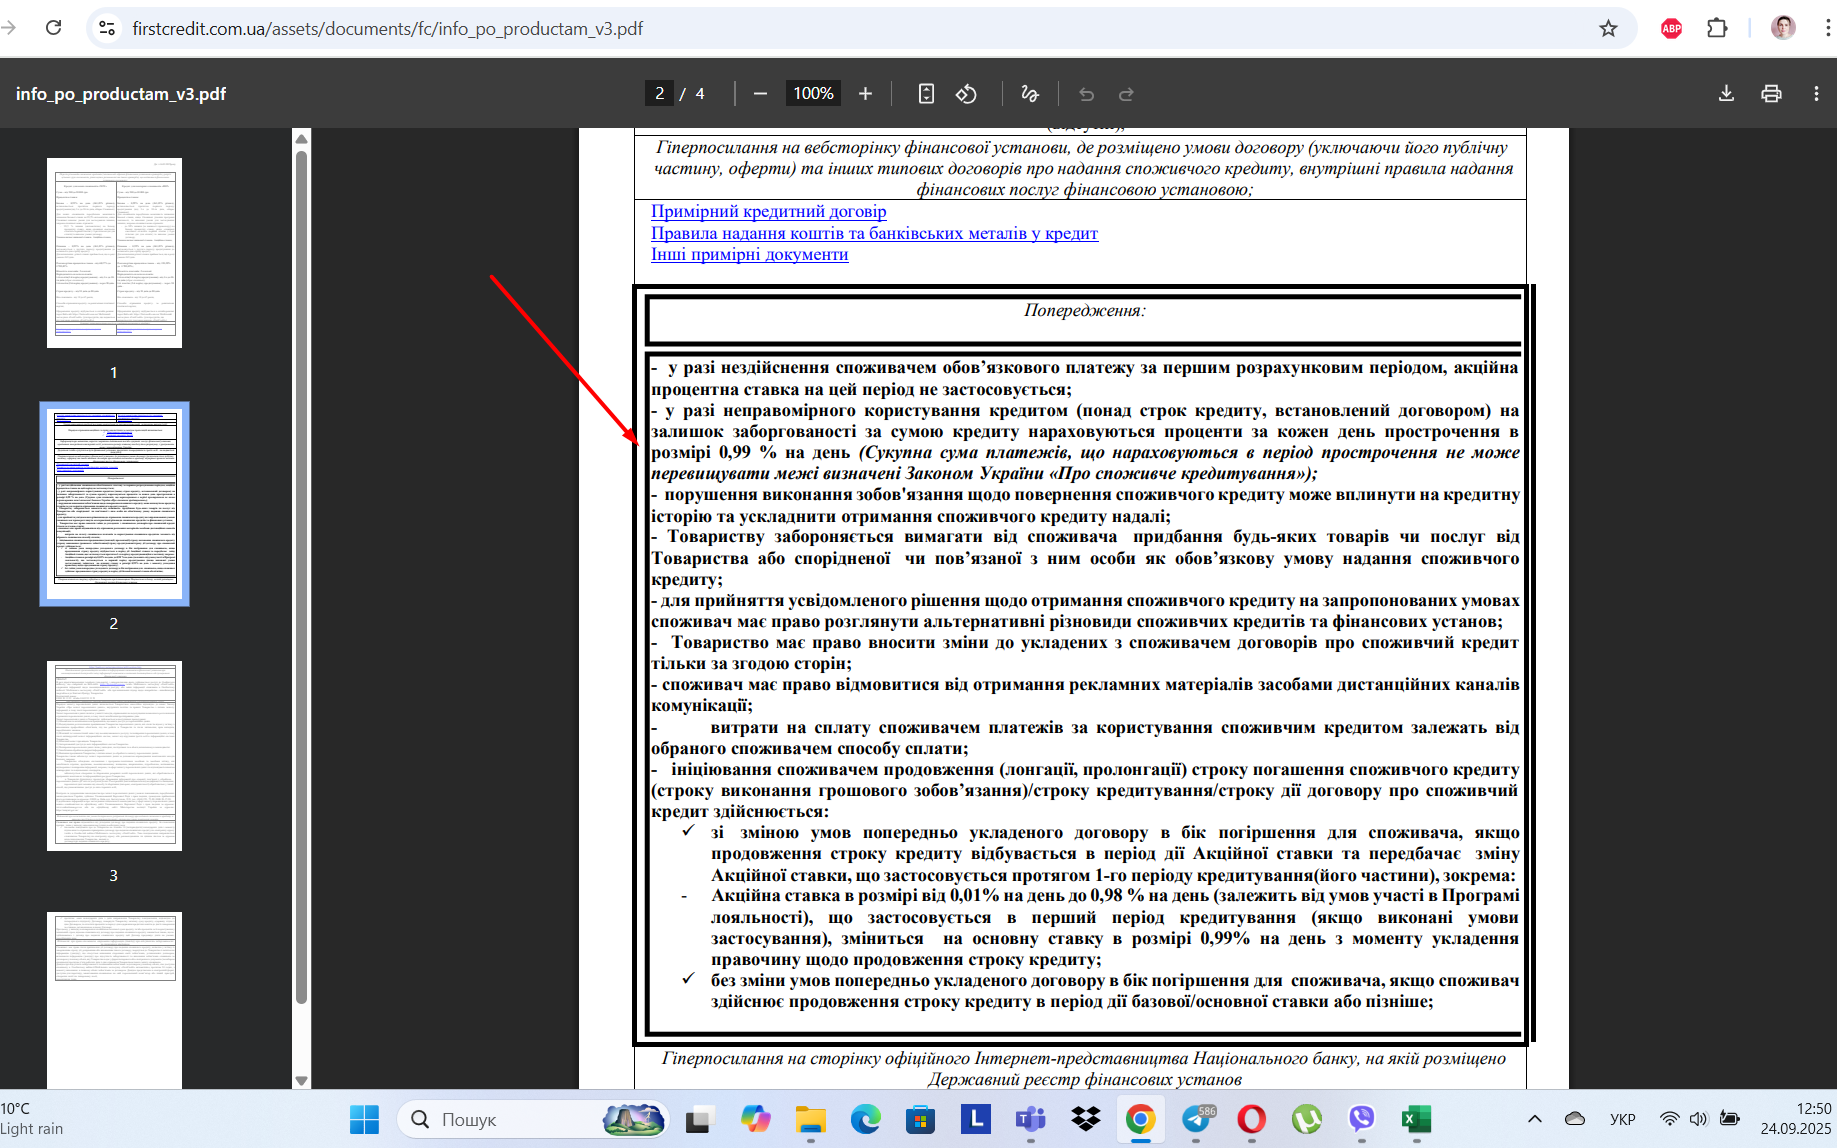Open Wi-Fi network settings tray icon

click(1669, 1119)
